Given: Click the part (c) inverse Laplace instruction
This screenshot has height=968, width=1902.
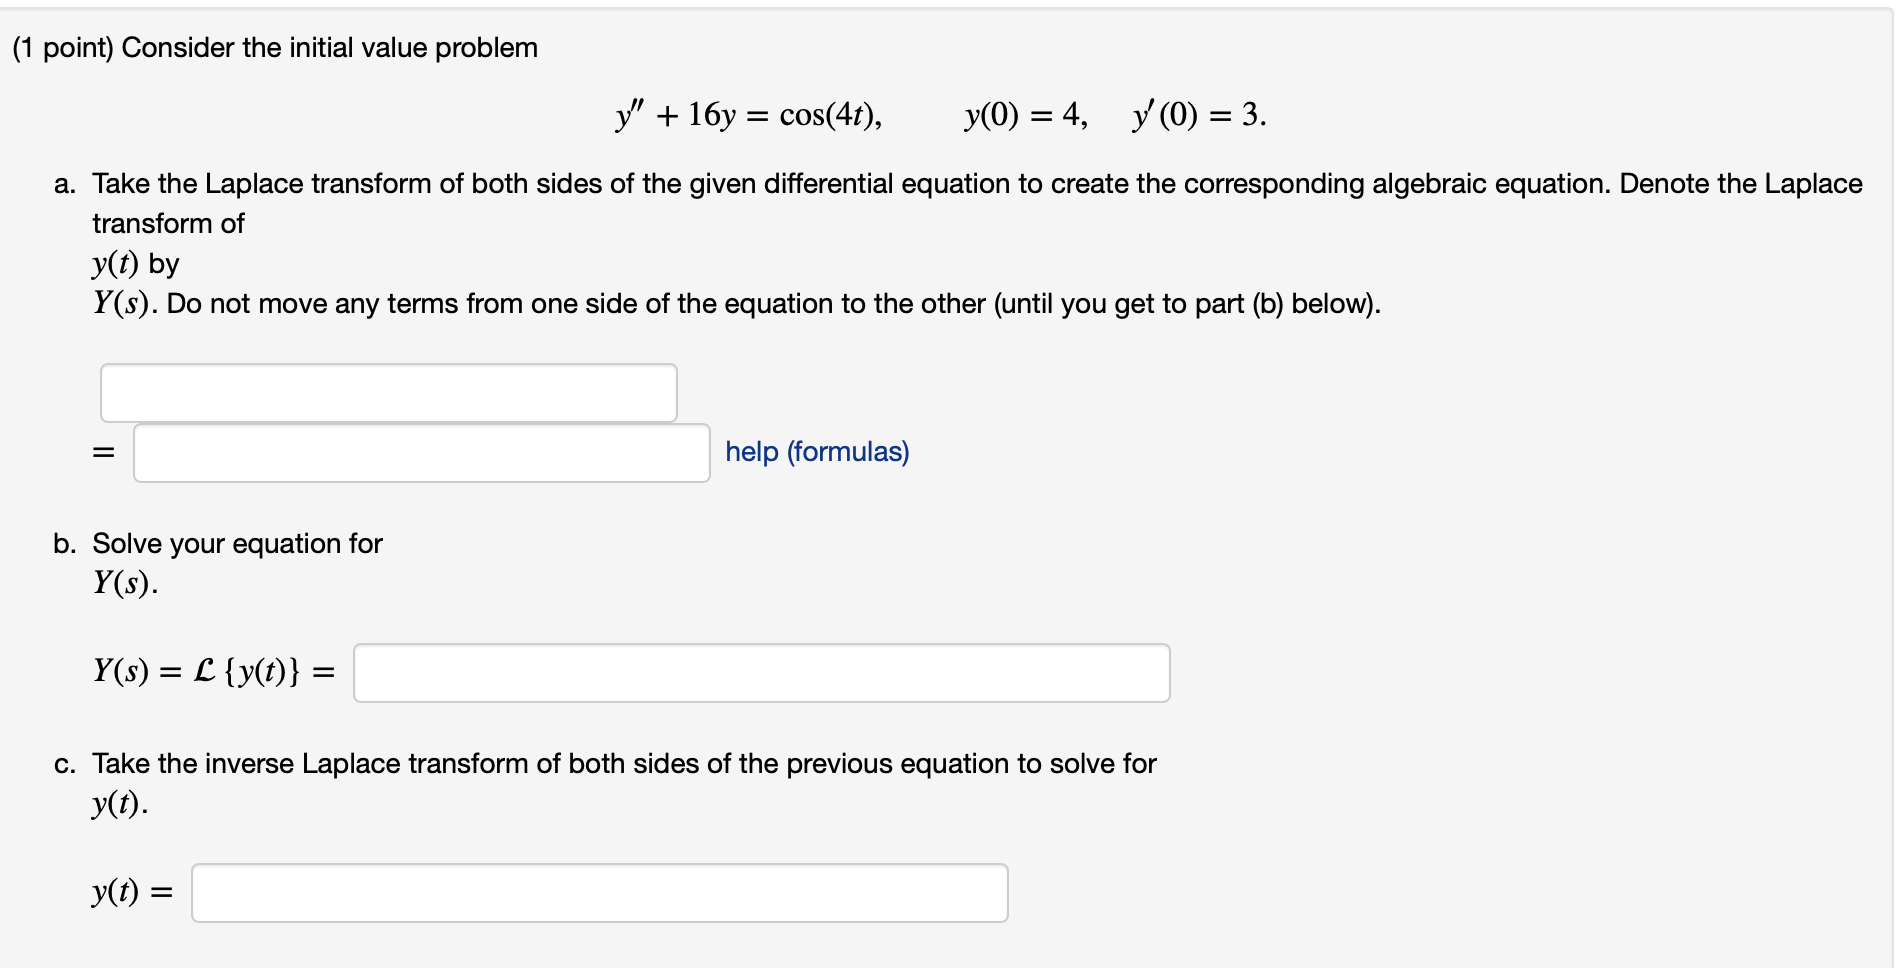Looking at the screenshot, I should click(x=623, y=763).
